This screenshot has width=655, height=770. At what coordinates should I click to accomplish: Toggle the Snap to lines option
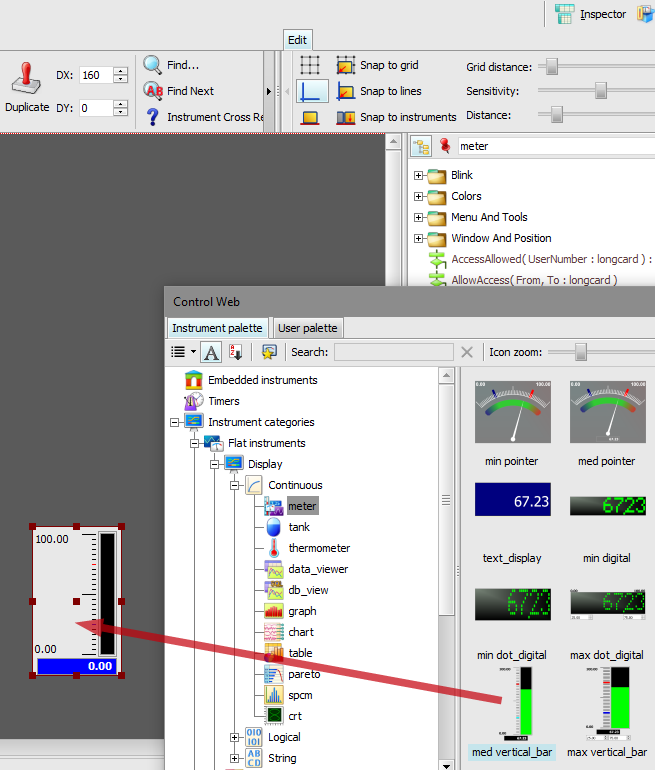point(346,91)
